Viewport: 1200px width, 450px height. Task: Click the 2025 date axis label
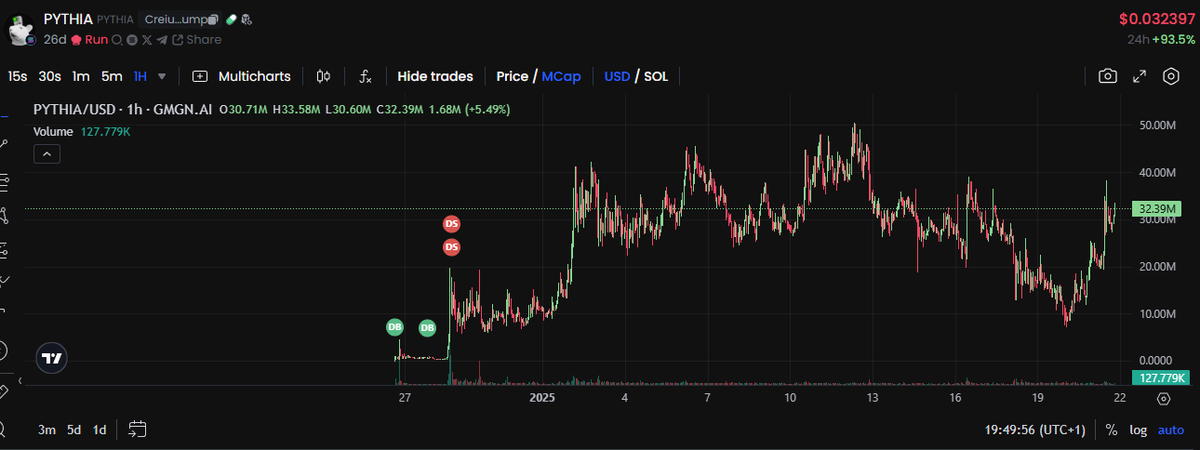point(541,398)
